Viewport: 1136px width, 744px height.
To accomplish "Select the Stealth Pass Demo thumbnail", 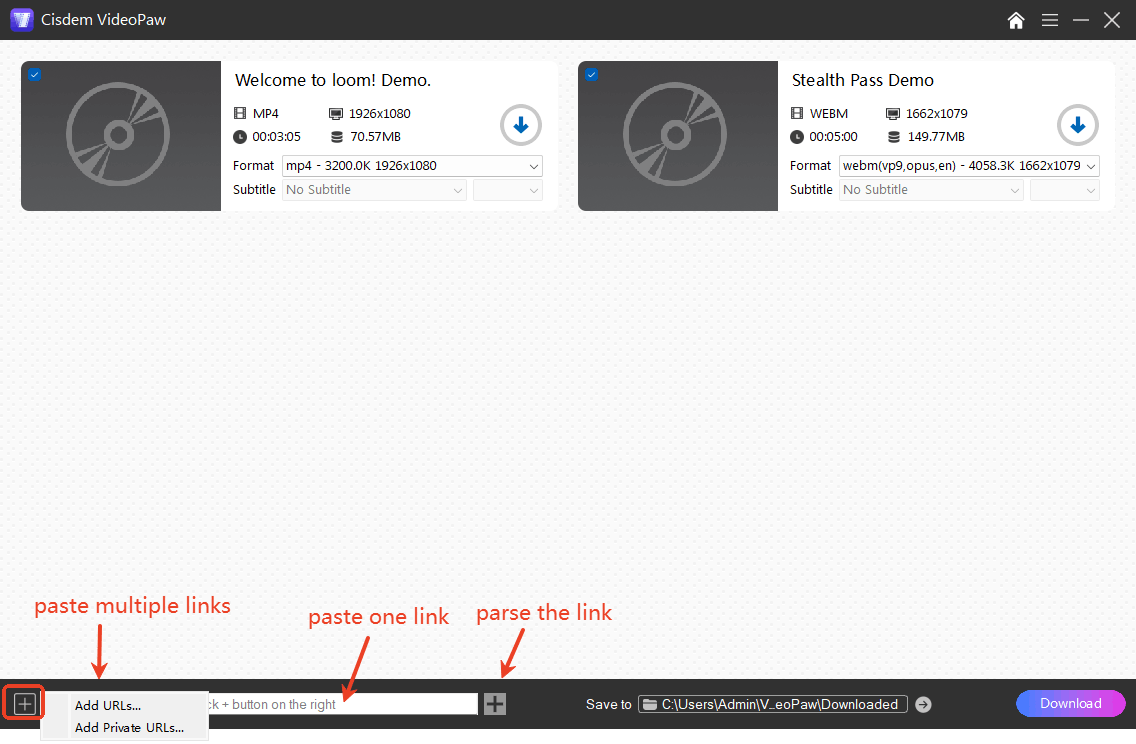I will pos(677,136).
